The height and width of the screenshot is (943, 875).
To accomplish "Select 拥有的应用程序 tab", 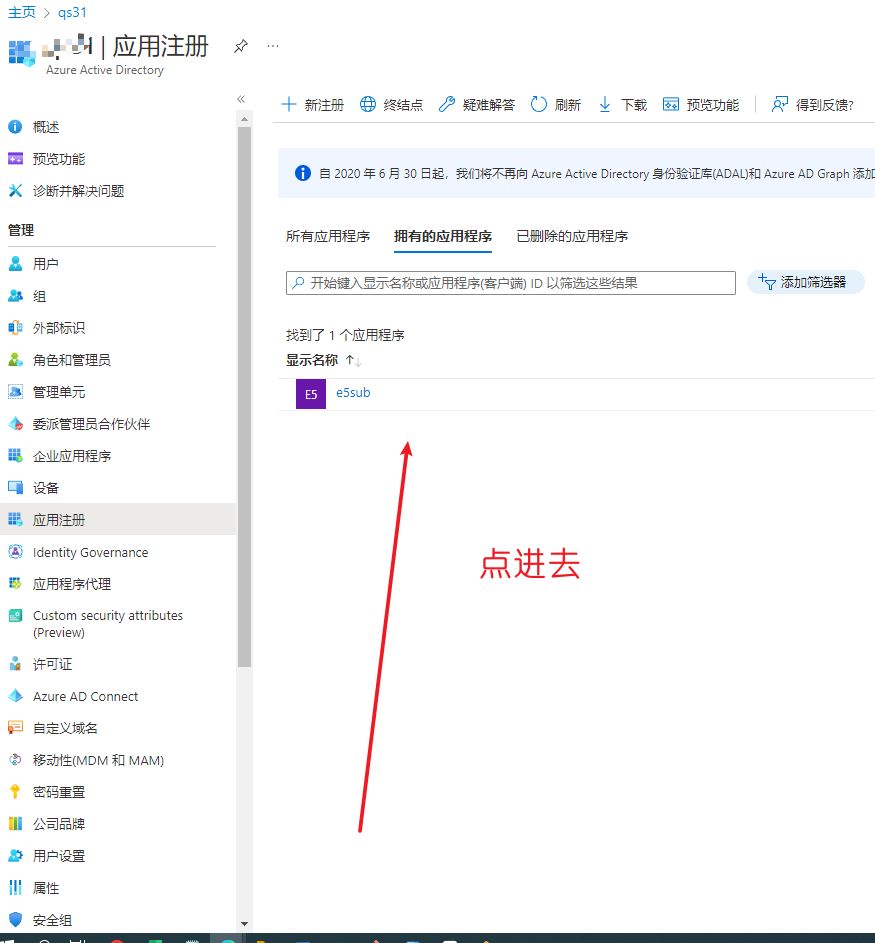I will (443, 236).
